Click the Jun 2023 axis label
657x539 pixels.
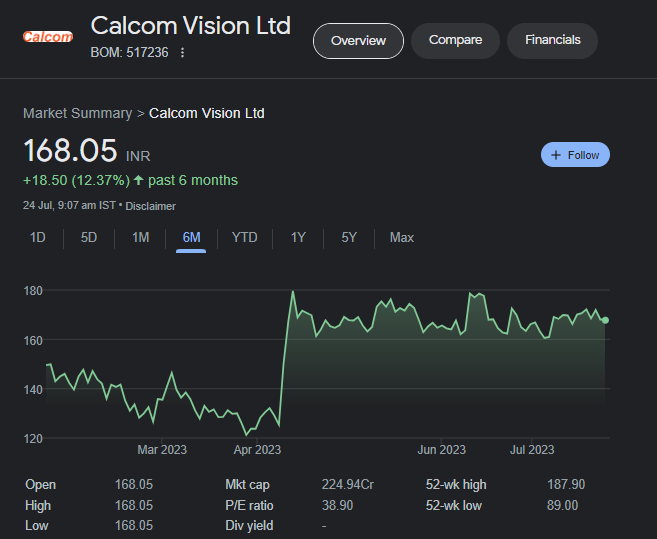coord(442,450)
